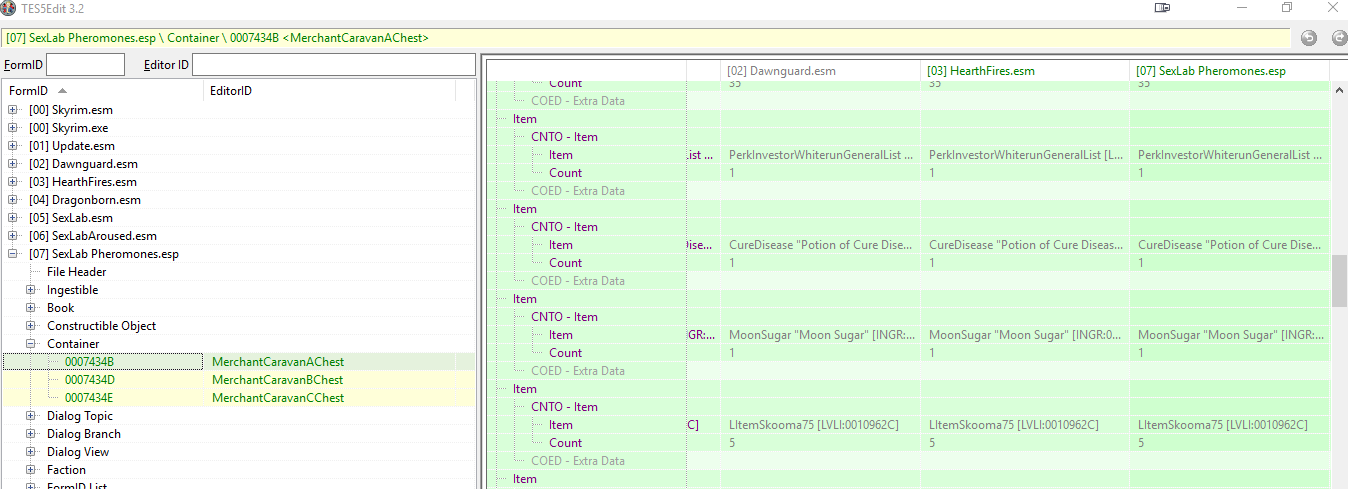
Task: Expand the [03] HearthFires.esm node
Action: click(x=13, y=182)
